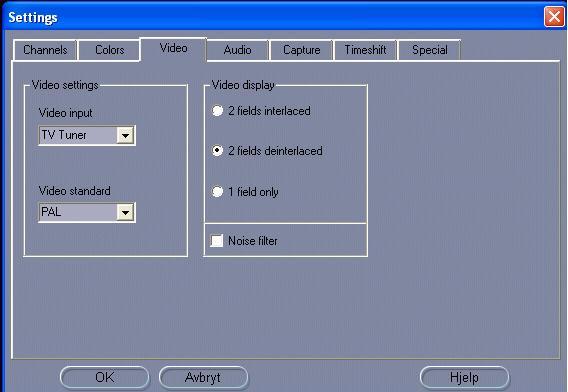Screen dimensions: 568x392
Task: Click the Video display group title
Action: click(243, 85)
